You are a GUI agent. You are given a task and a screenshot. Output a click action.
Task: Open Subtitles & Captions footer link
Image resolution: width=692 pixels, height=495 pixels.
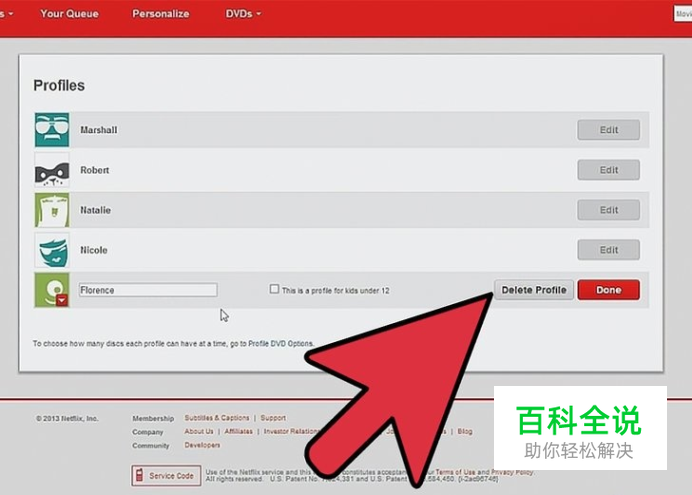point(217,417)
